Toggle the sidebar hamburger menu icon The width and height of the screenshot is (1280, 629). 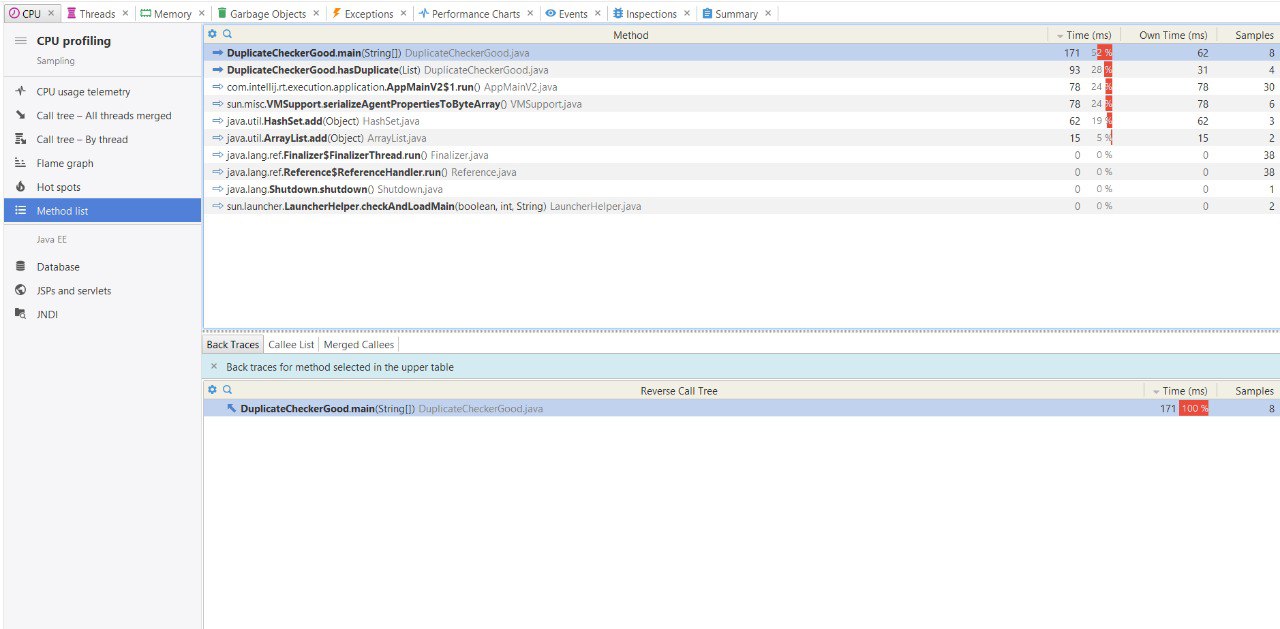20,41
